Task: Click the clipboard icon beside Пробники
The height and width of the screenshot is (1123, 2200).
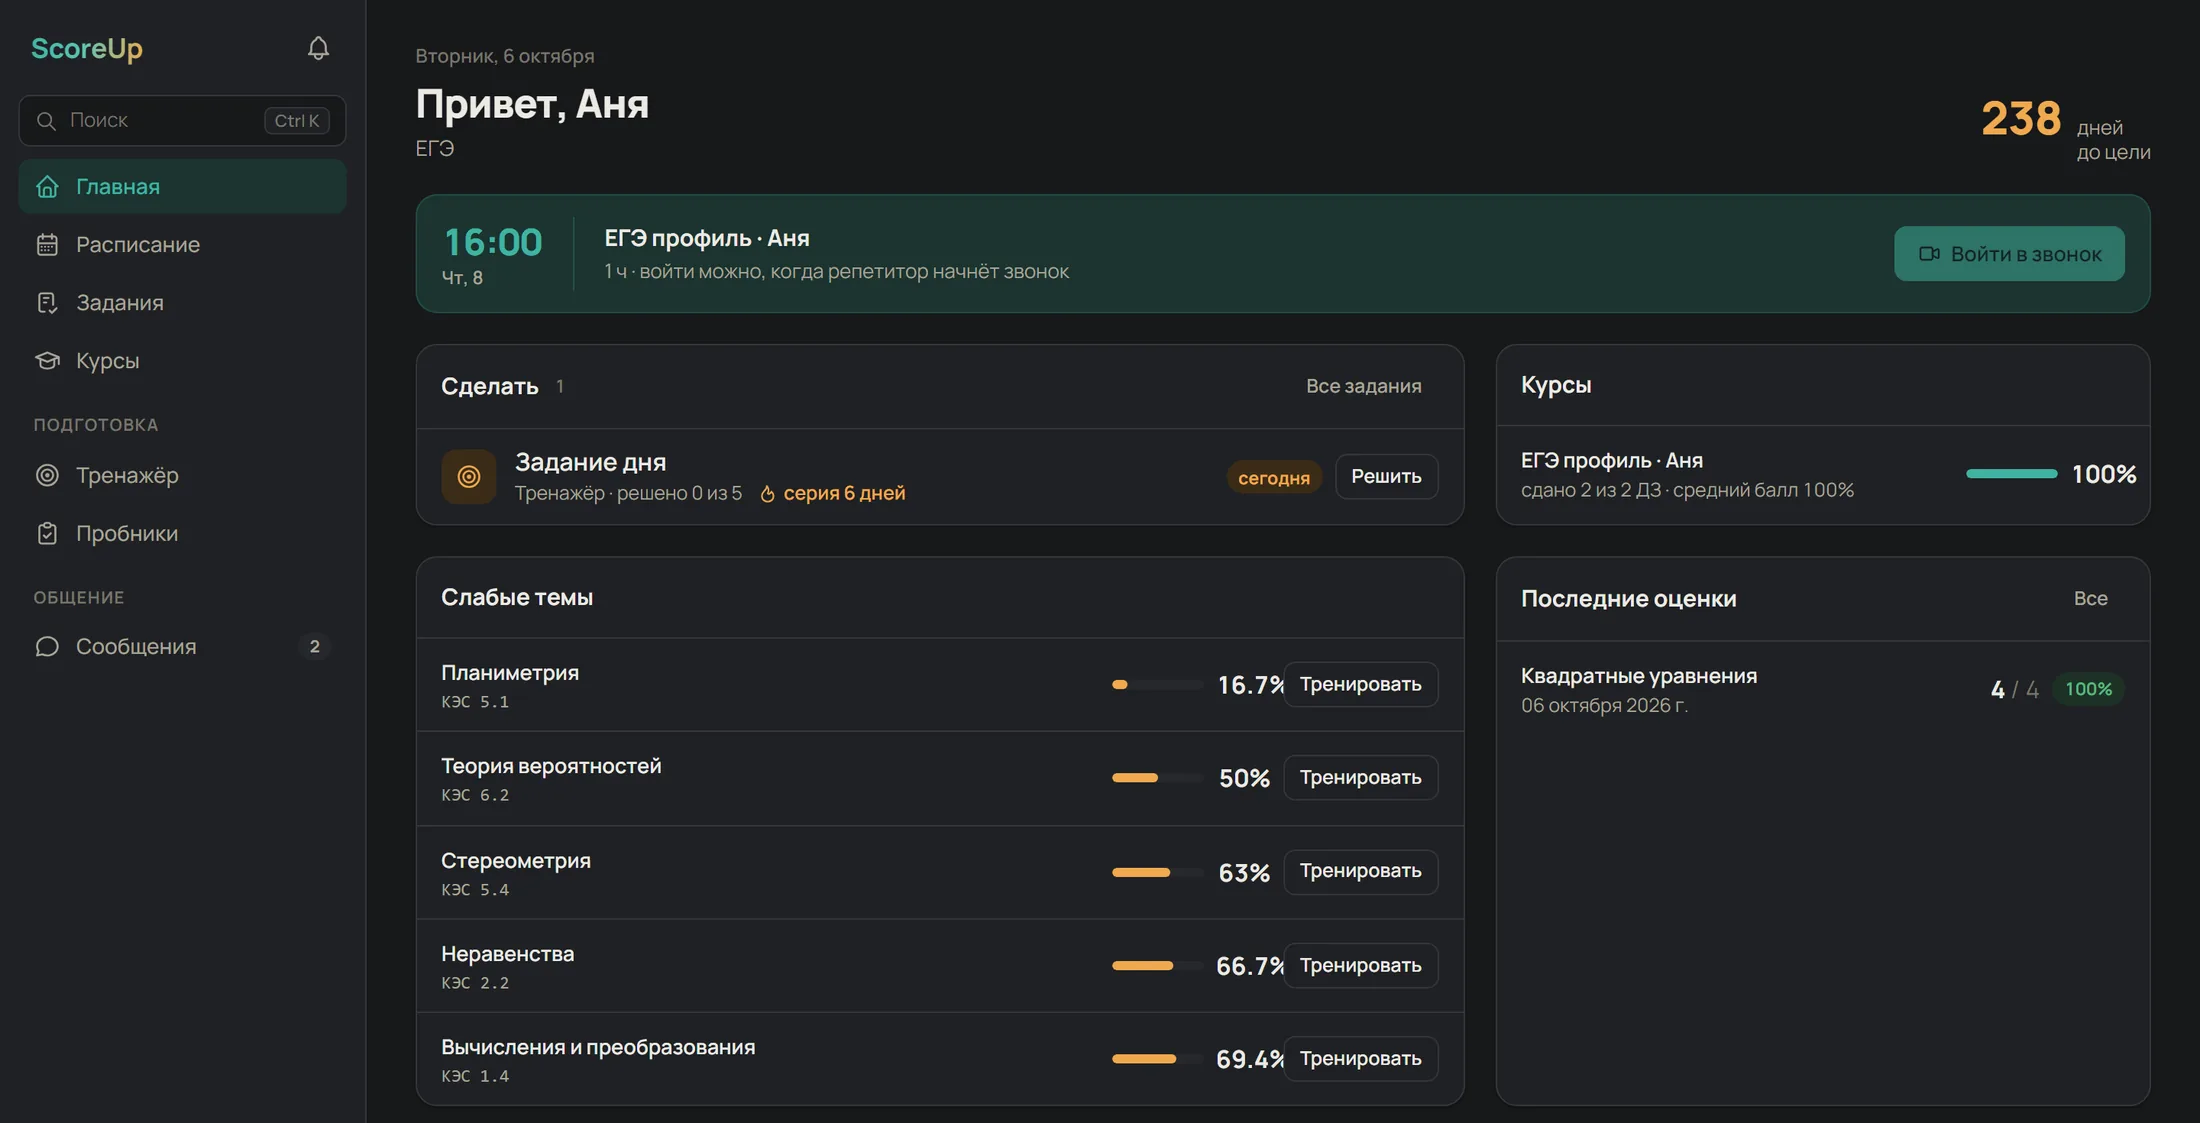Action: pyautogui.click(x=47, y=534)
